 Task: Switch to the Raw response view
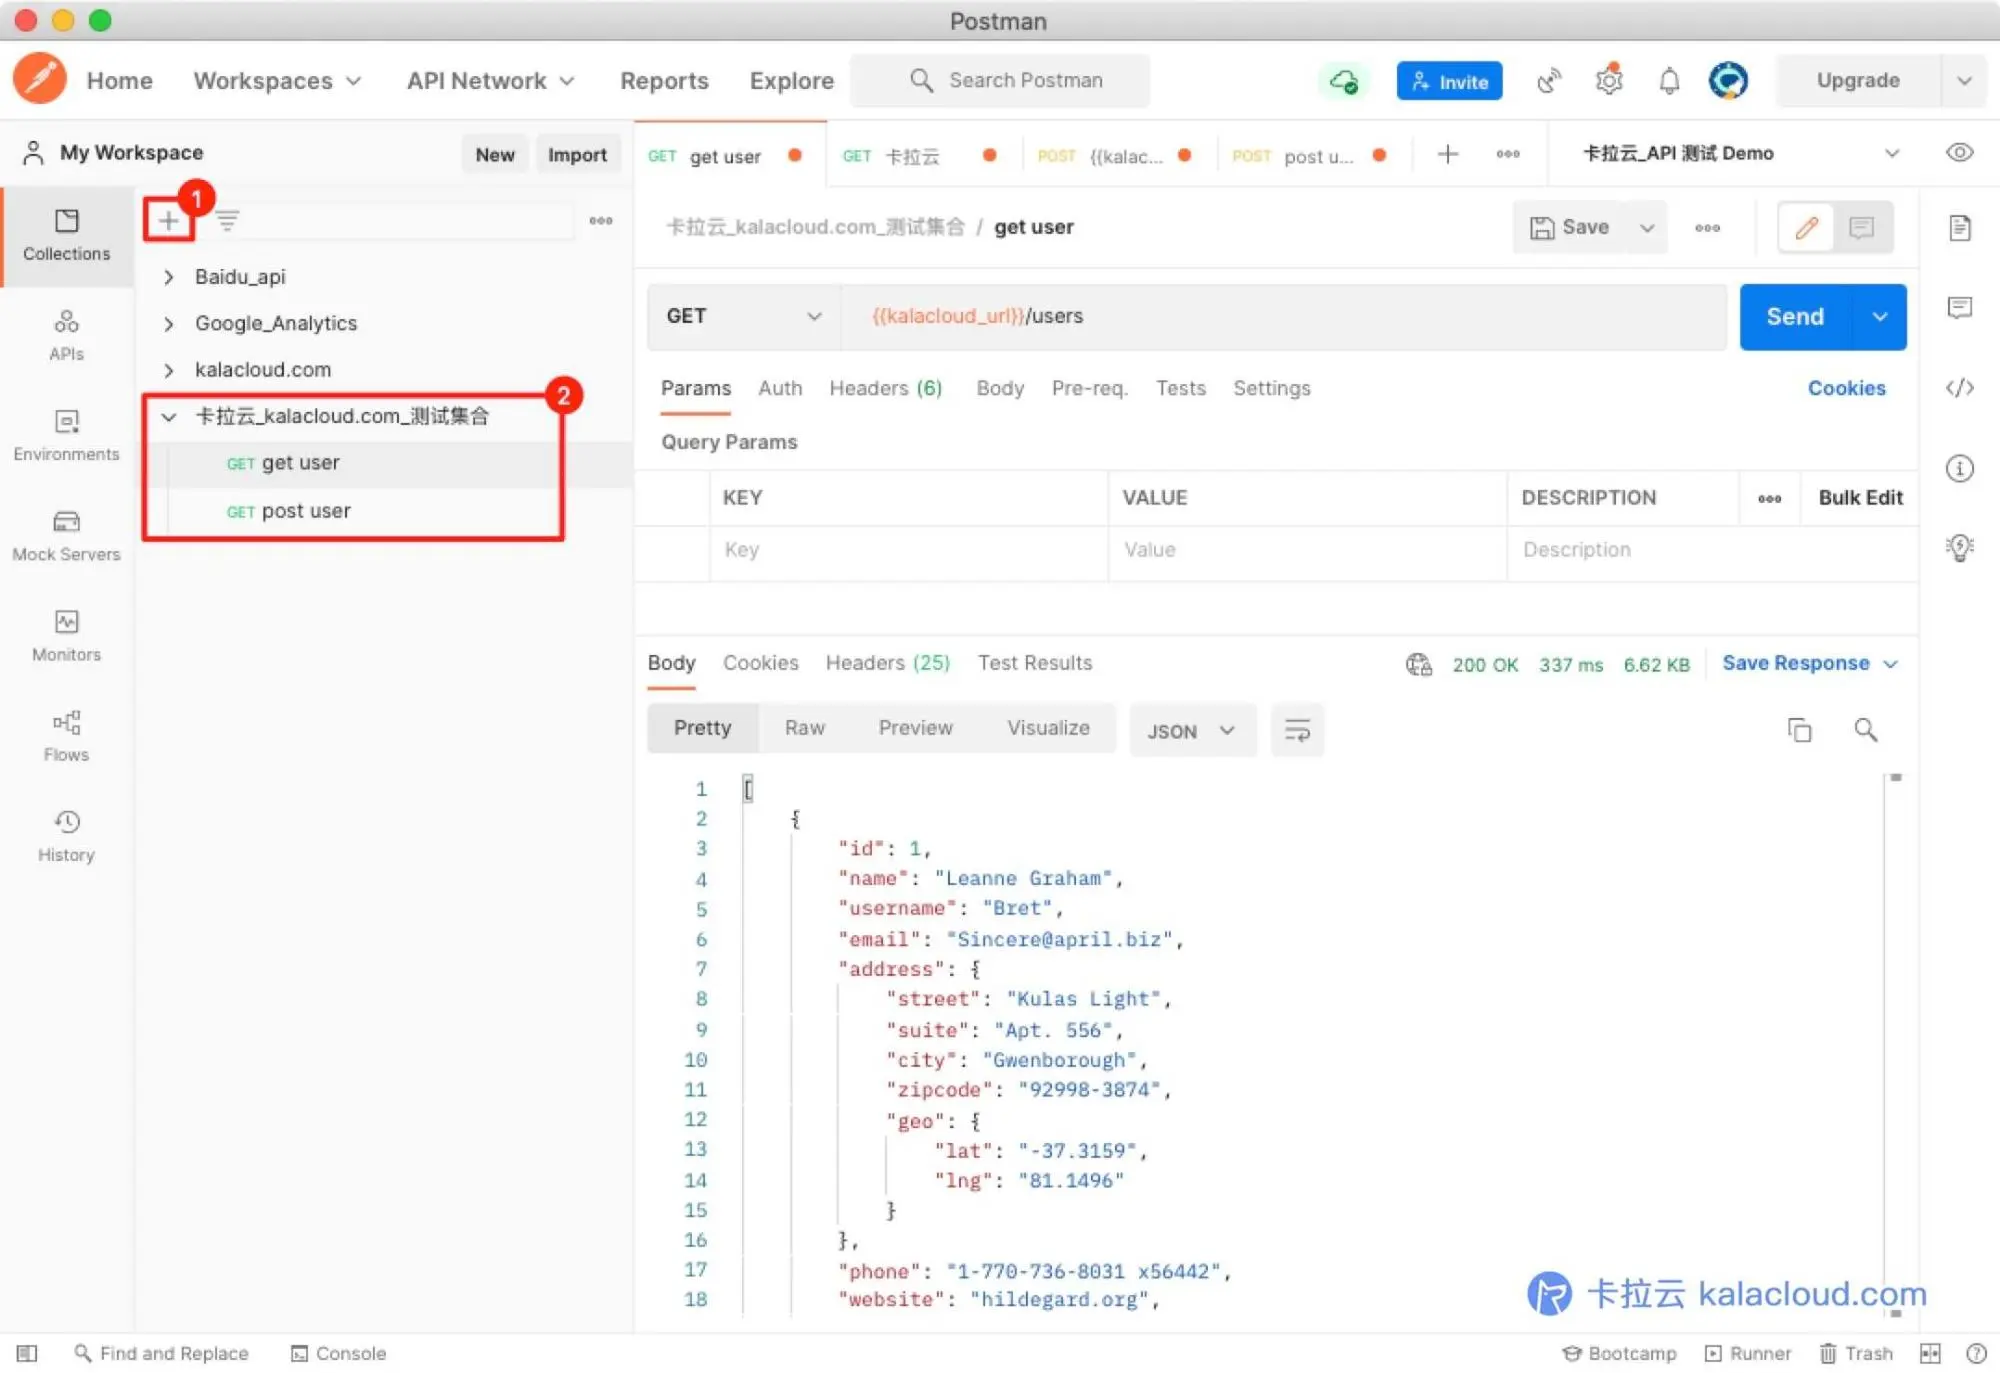[x=804, y=728]
